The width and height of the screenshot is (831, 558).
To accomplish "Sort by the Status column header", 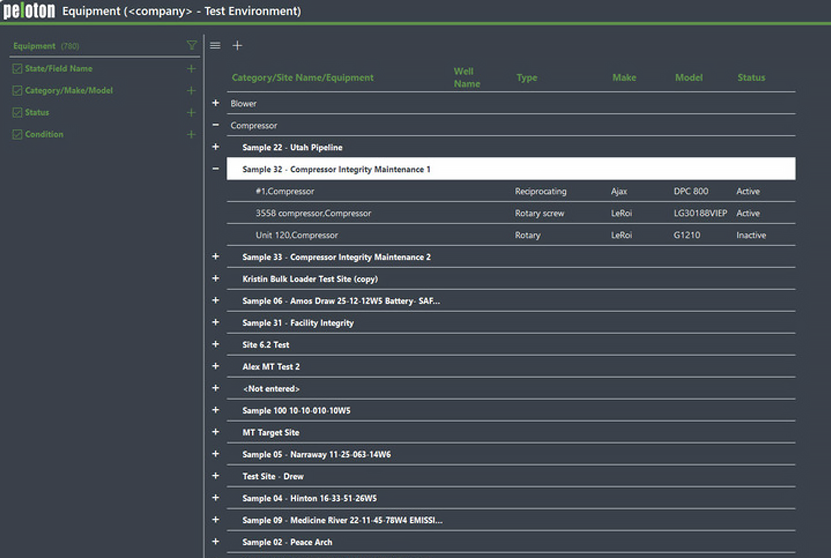I will coord(751,78).
